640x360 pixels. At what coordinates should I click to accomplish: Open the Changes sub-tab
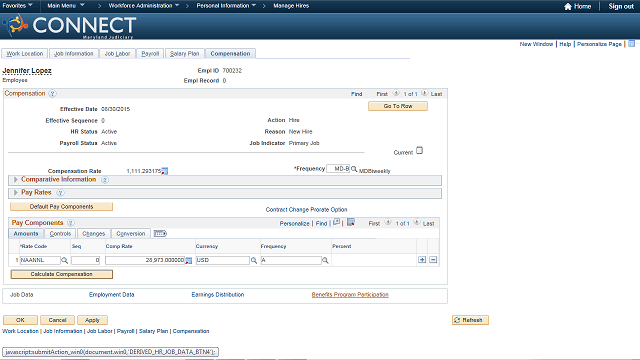93,233
